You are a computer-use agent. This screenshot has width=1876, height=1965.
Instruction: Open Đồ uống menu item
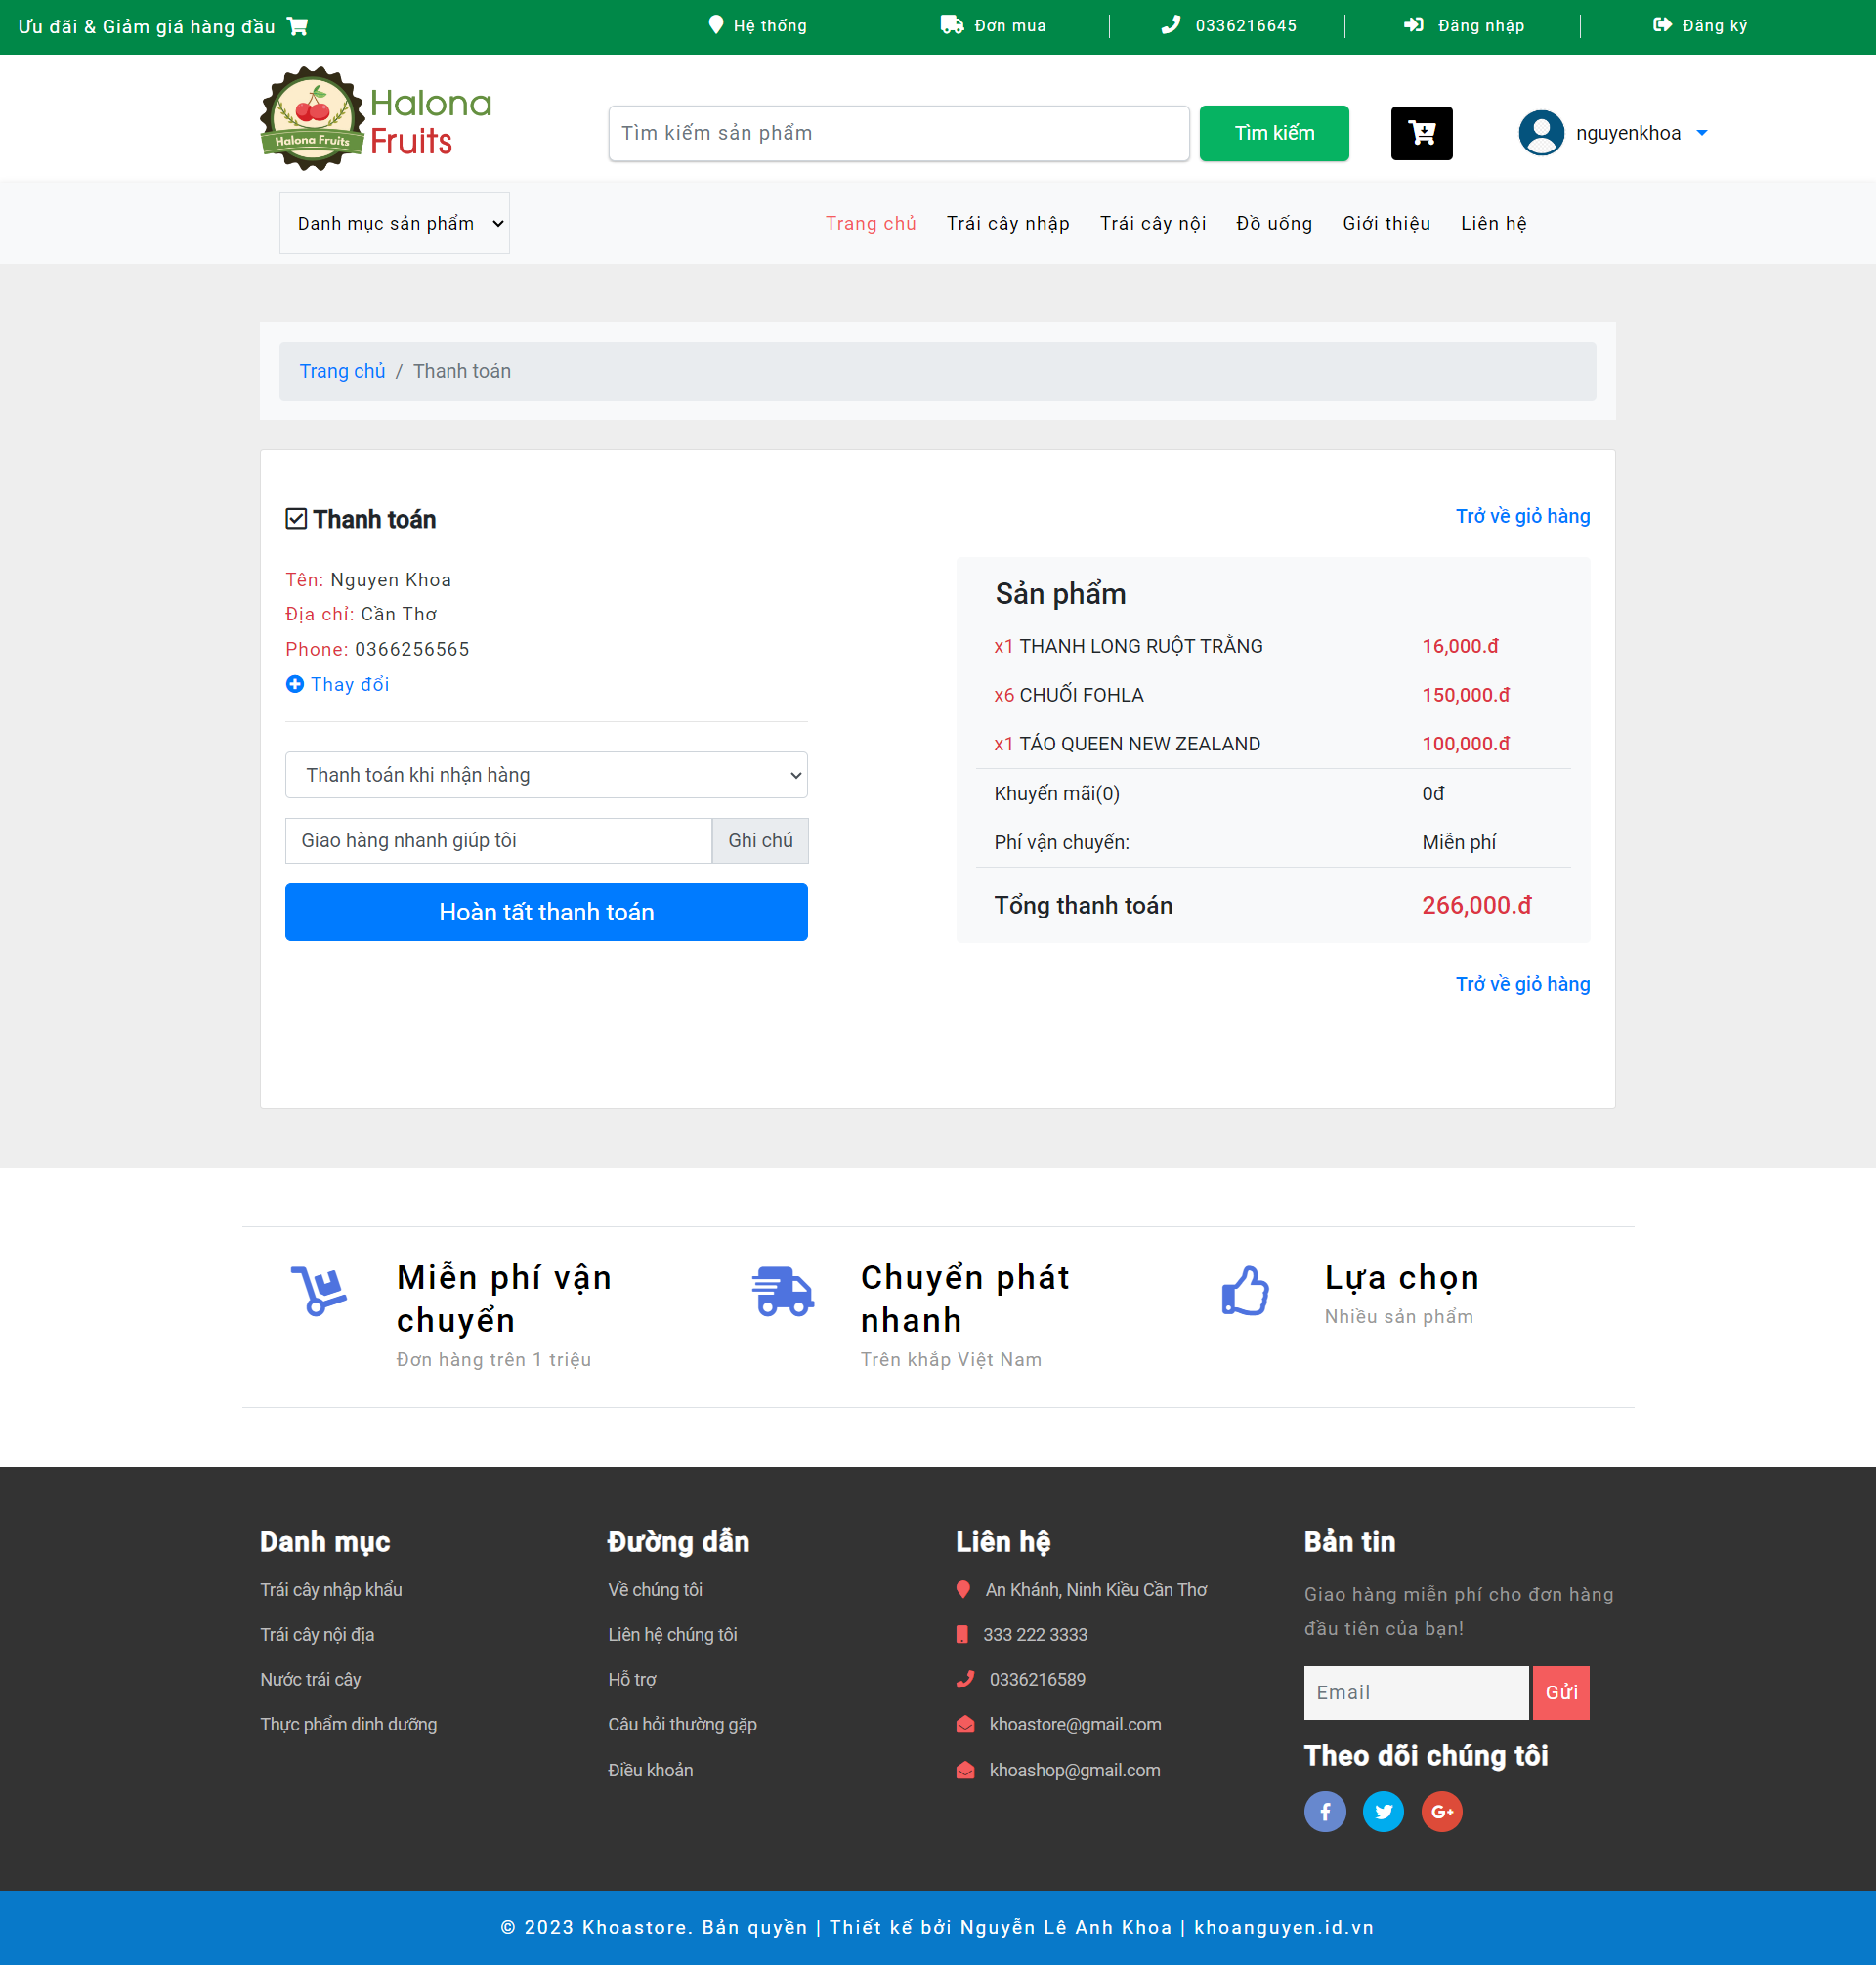point(1274,223)
